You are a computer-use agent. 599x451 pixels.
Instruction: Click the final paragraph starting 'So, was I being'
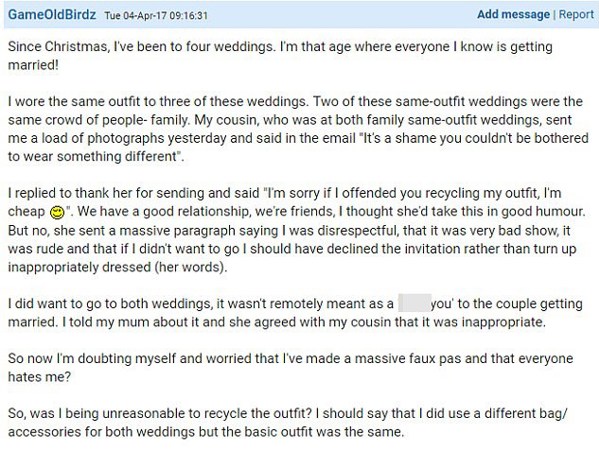pos(288,422)
